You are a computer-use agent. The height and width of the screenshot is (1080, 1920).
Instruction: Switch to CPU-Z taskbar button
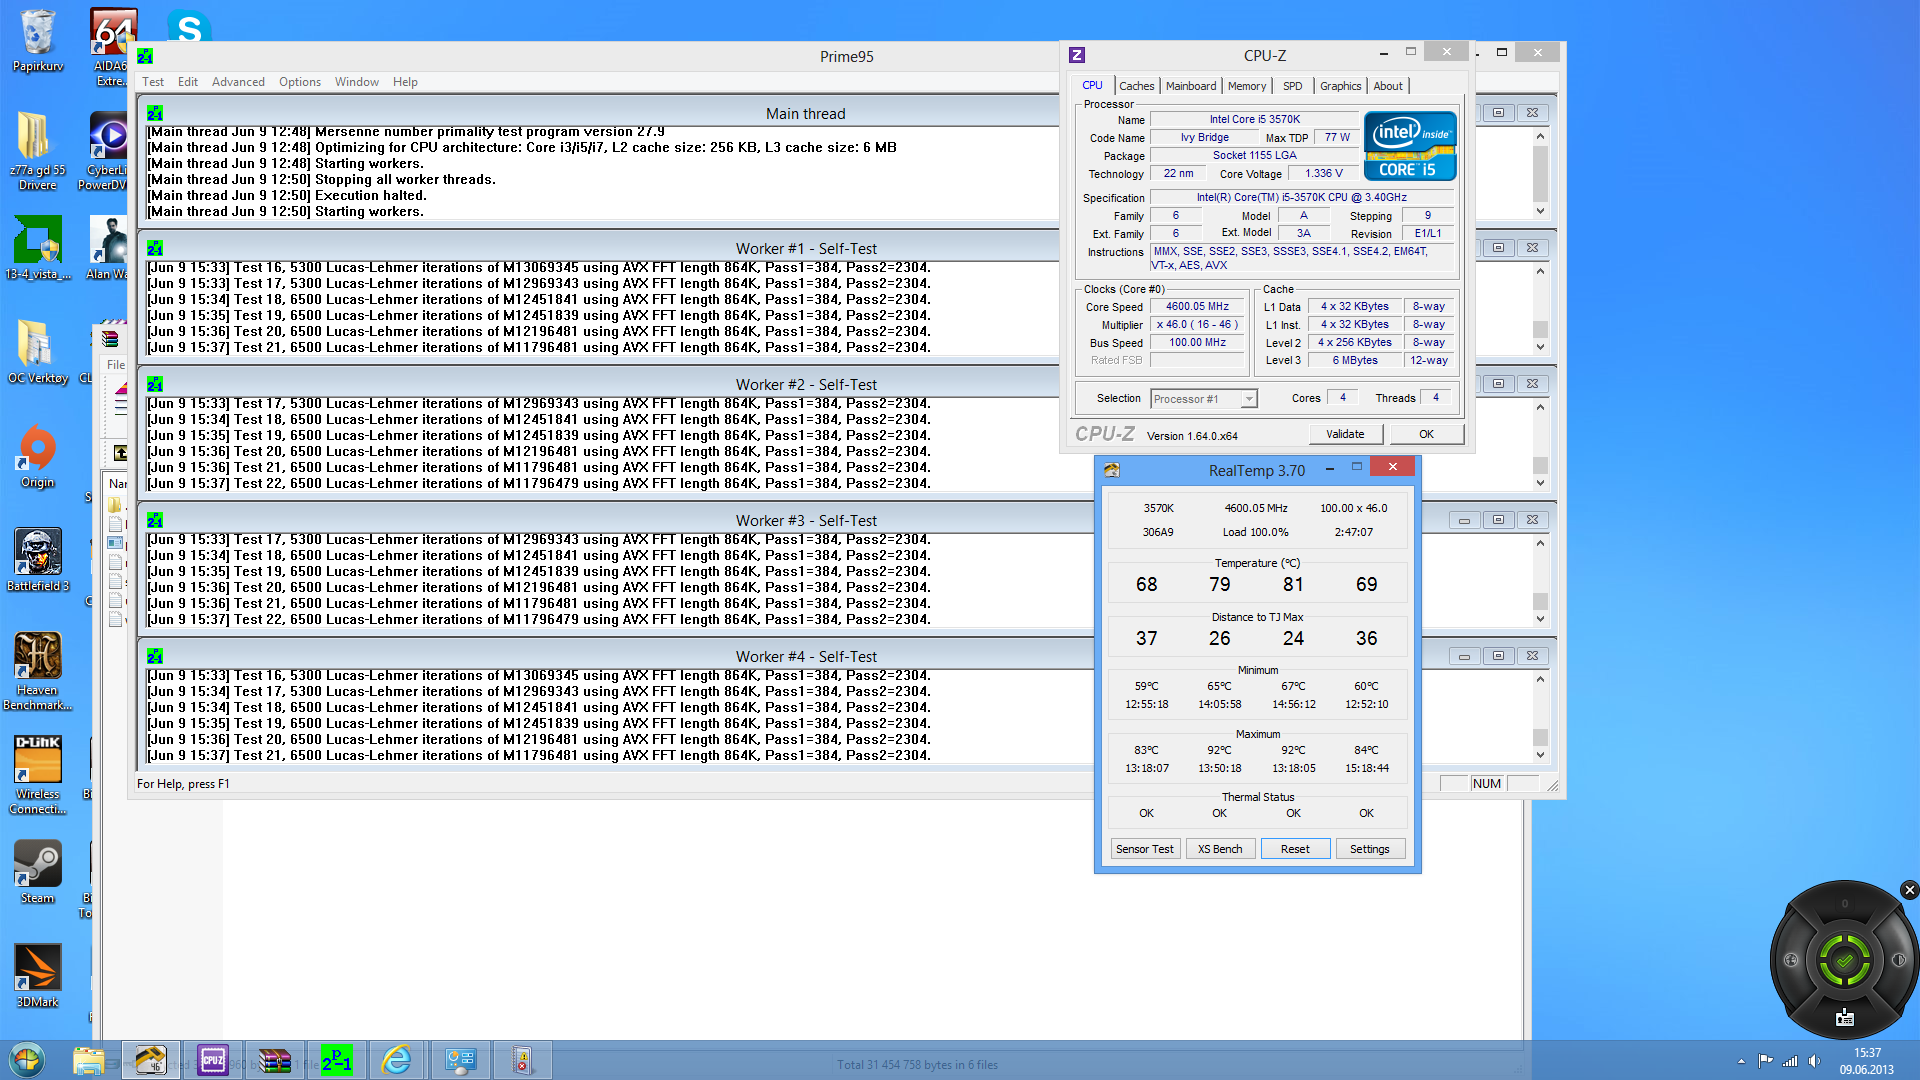point(213,1060)
